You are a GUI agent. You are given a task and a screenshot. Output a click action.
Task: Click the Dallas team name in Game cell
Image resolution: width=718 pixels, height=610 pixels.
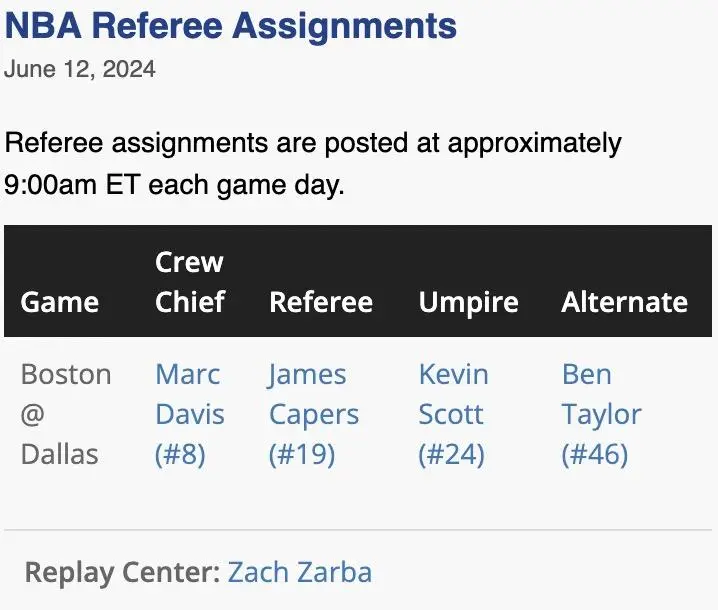pyautogui.click(x=60, y=454)
